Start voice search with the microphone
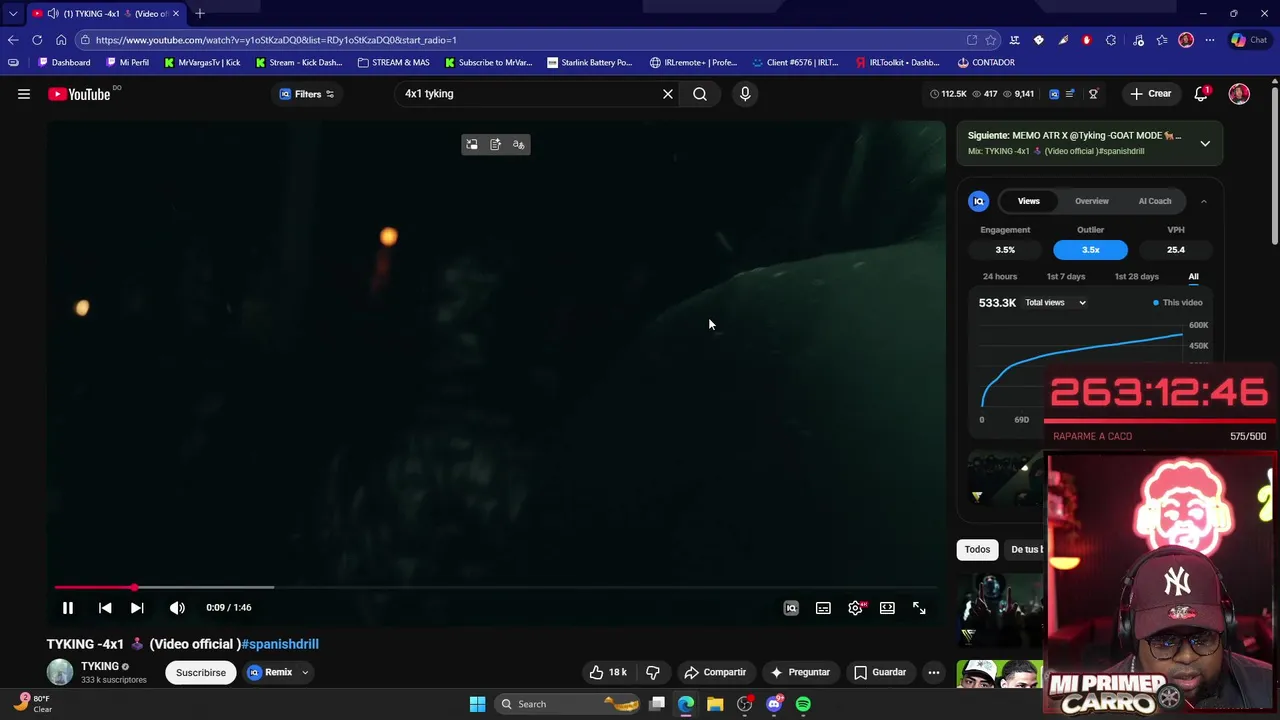Image resolution: width=1280 pixels, height=720 pixels. pyautogui.click(x=745, y=94)
